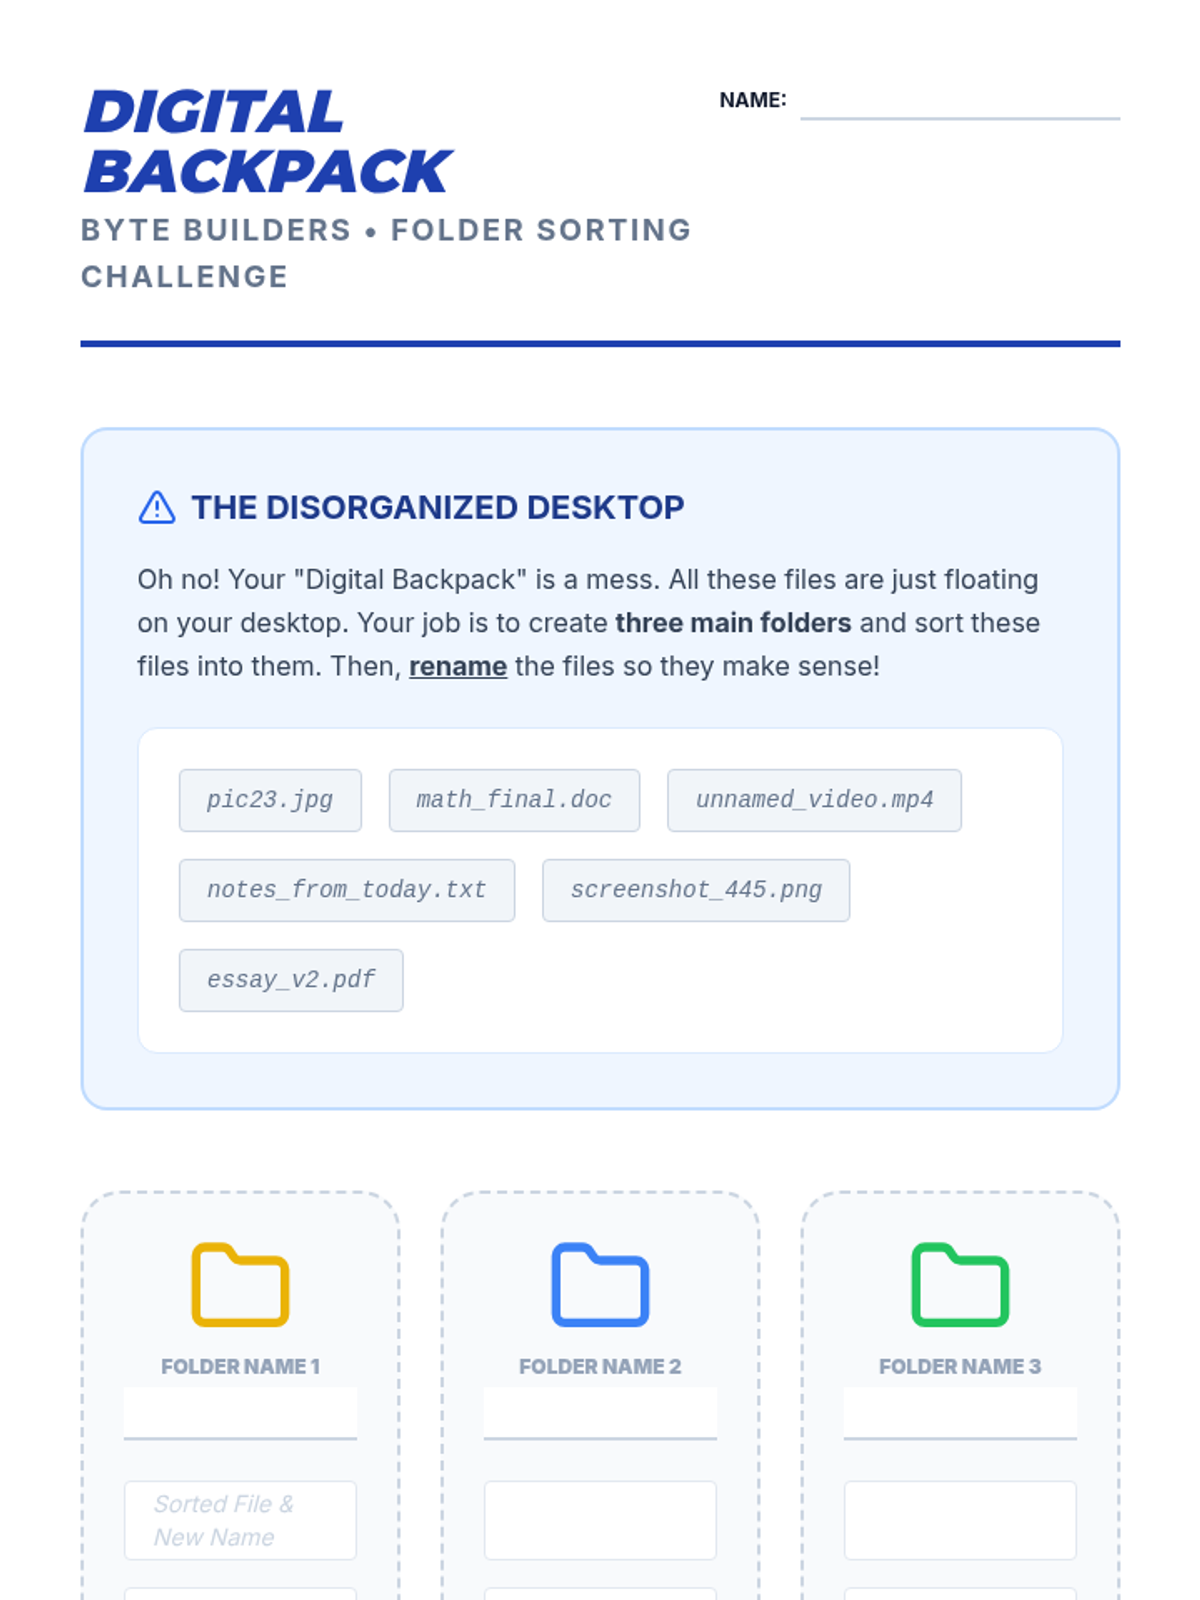Click first file box under Folder Name 3

pos(960,1520)
